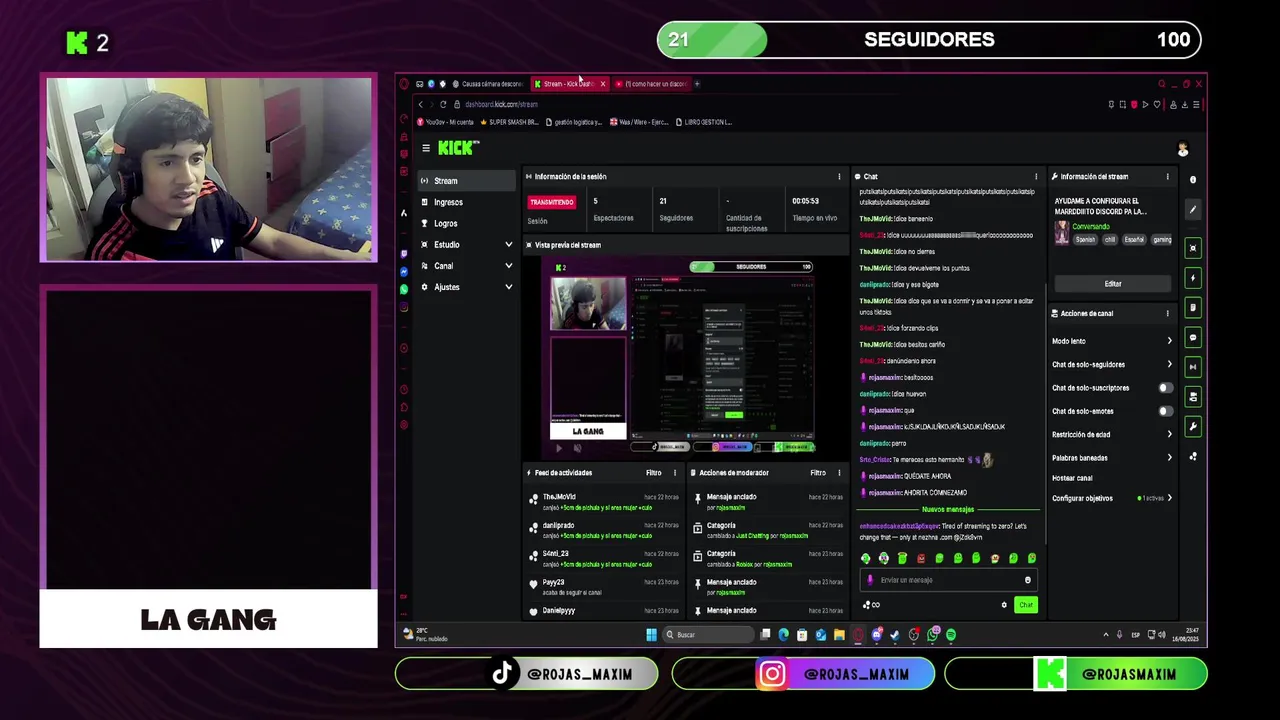Open Palabras baneadas arrow

tap(1169, 458)
